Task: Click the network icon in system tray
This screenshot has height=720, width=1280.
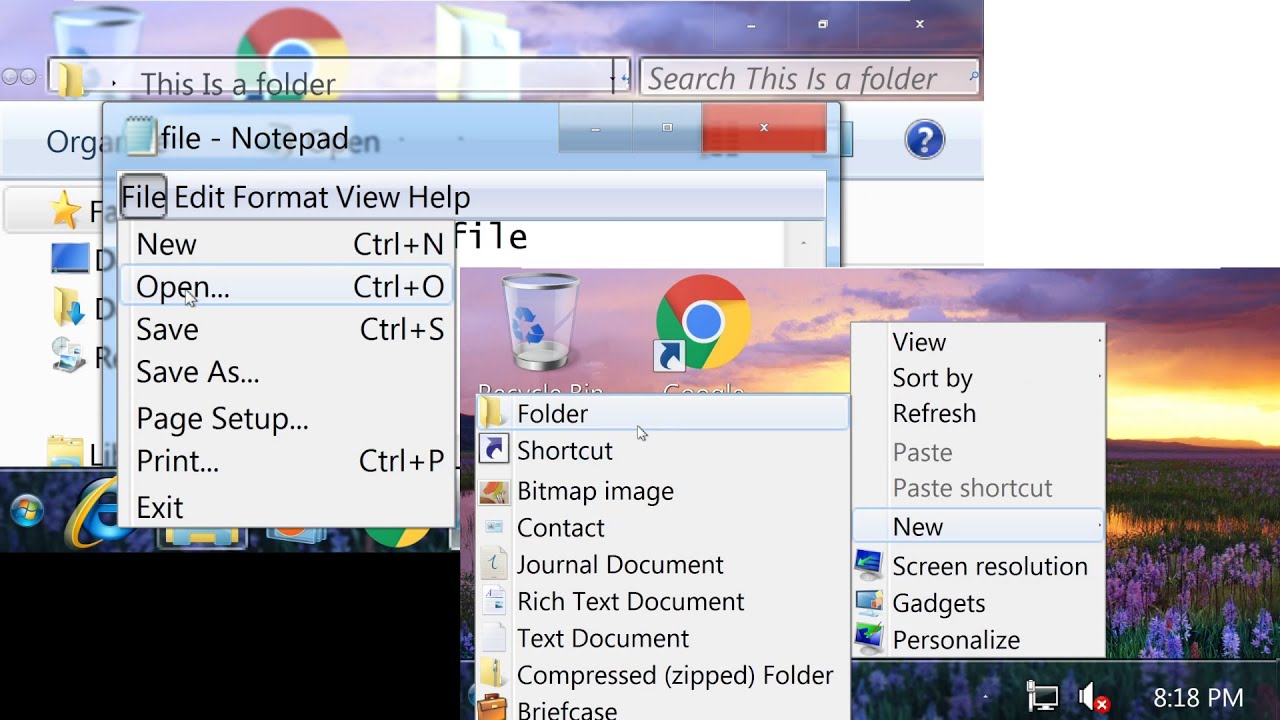Action: (x=1043, y=696)
